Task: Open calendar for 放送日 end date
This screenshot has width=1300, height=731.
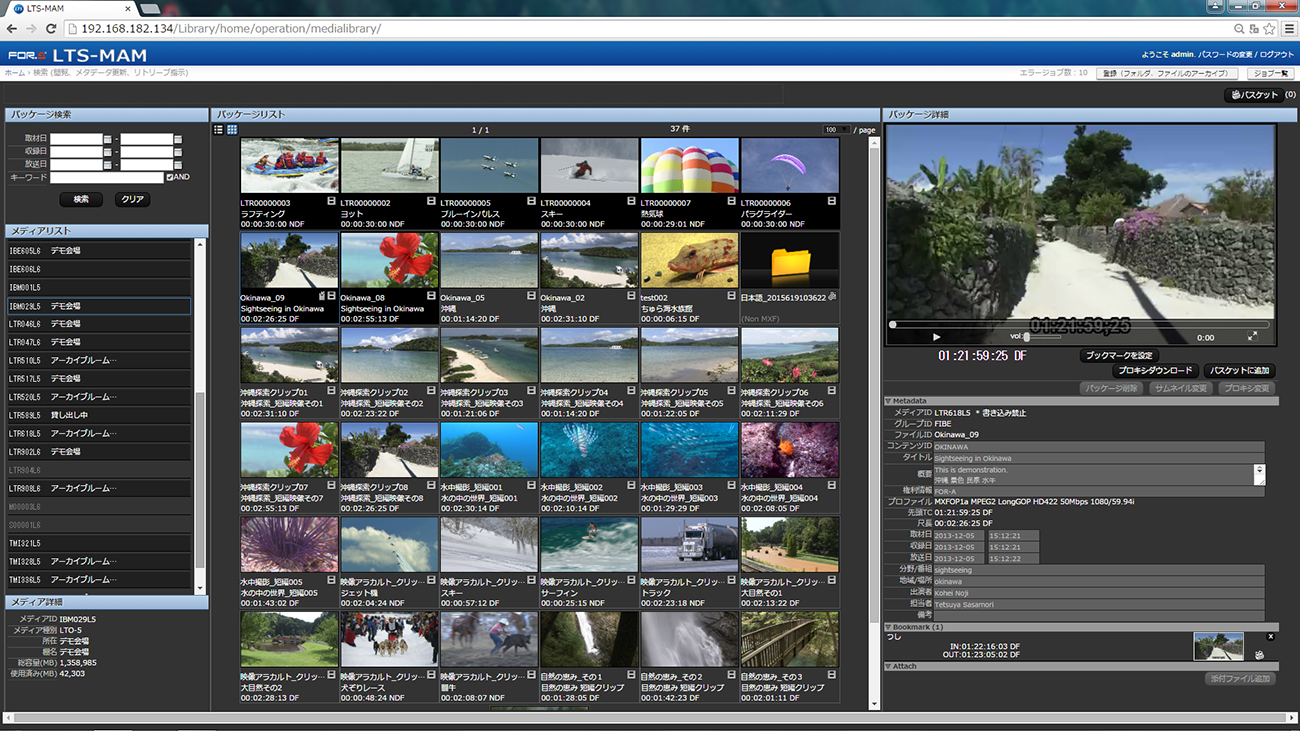Action: tap(178, 164)
